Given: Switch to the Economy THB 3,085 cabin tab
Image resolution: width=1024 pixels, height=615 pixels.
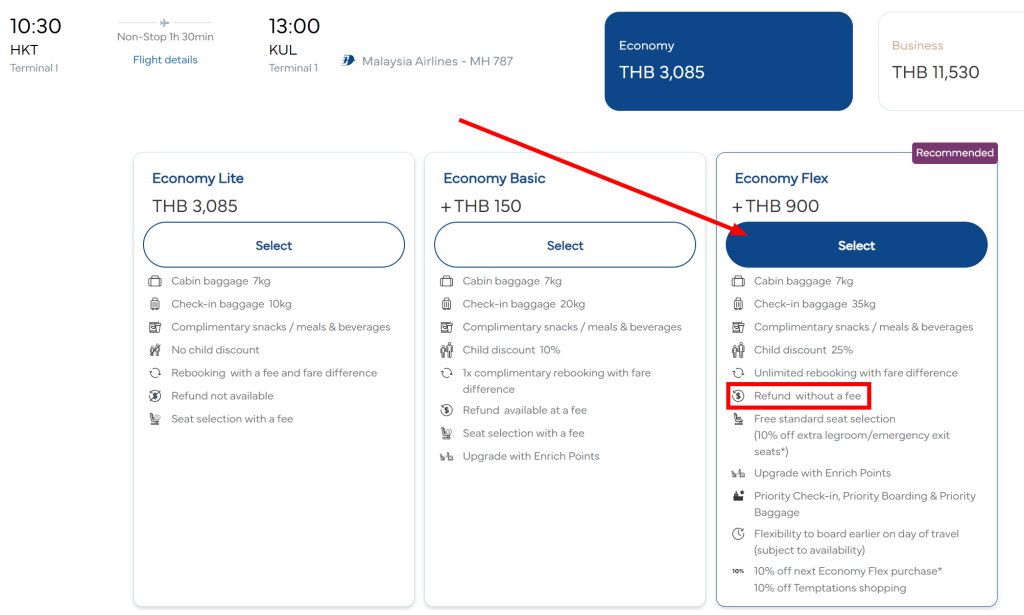Looking at the screenshot, I should (728, 61).
